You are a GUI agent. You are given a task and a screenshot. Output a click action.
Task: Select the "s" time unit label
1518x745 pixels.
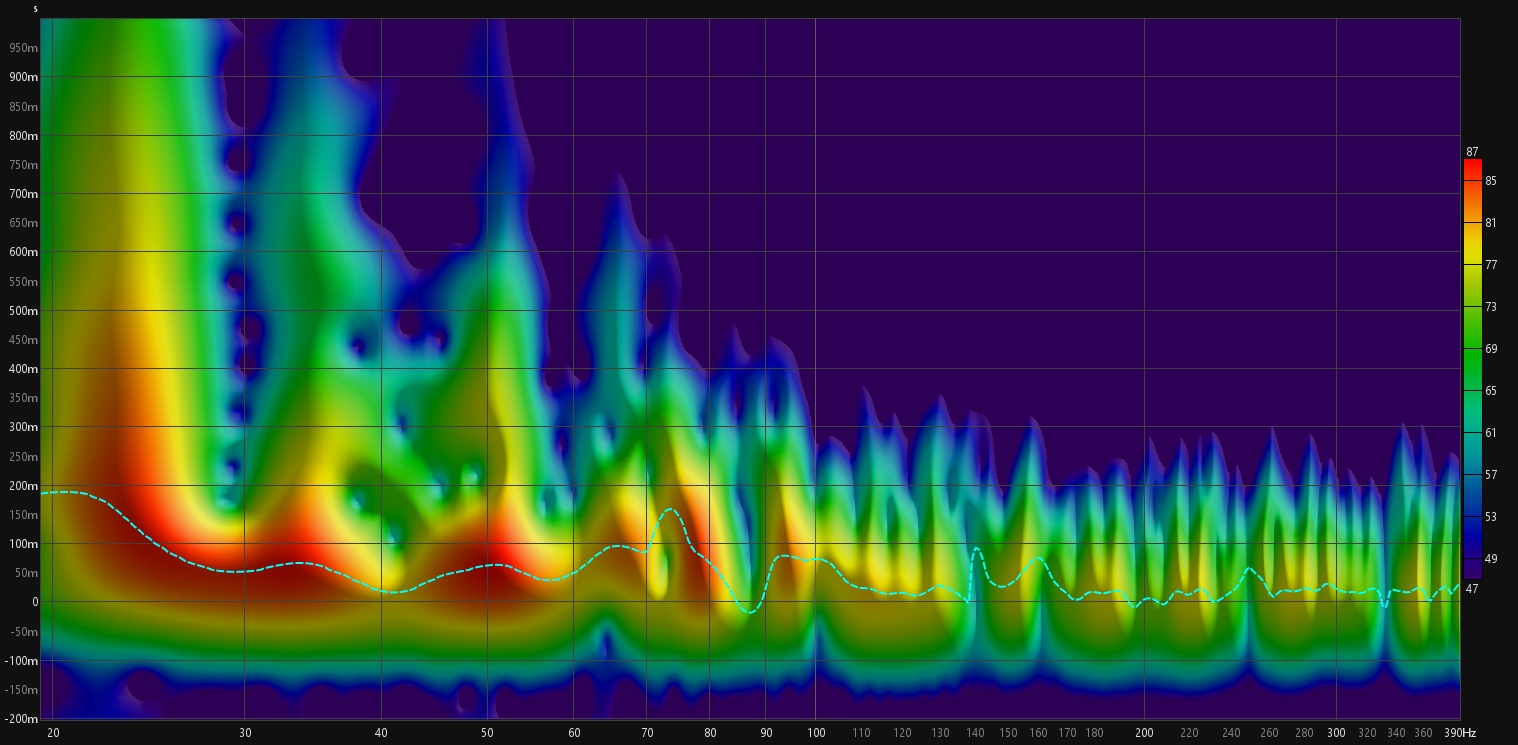pos(35,9)
